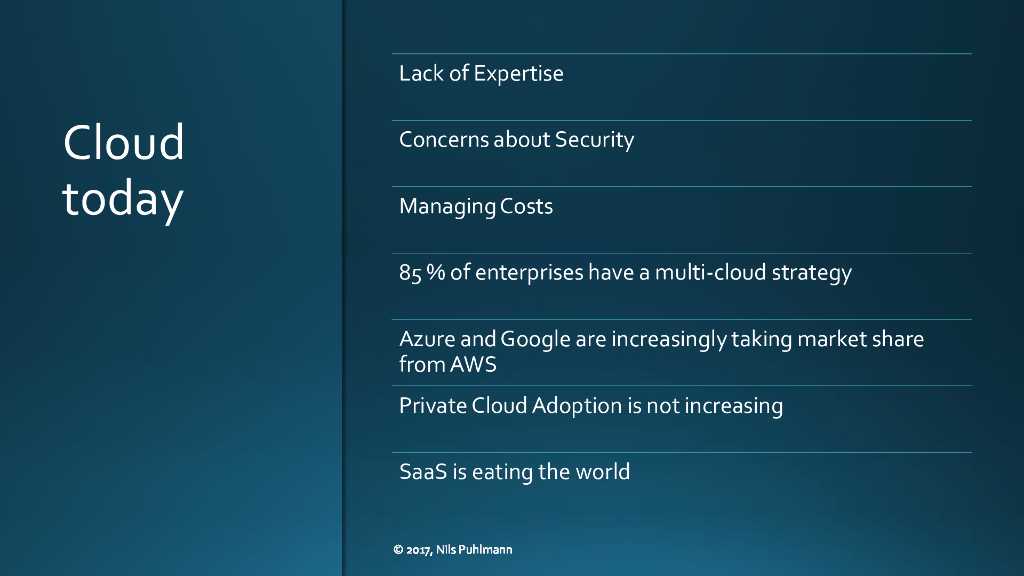Click the "Managing Costs" bullet
Image resolution: width=1024 pixels, height=576 pixels.
[x=476, y=207]
